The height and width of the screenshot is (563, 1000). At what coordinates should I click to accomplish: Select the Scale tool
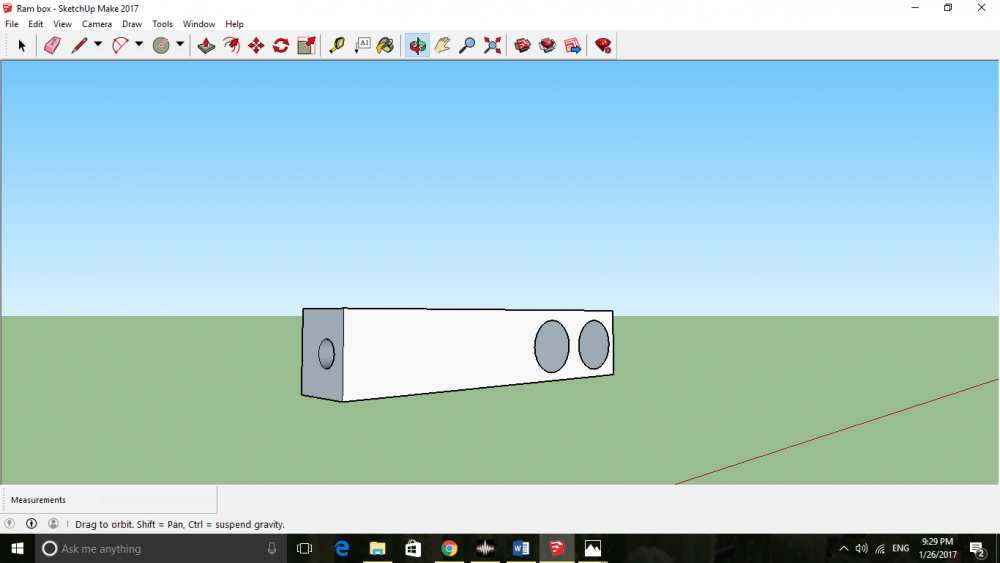306,45
